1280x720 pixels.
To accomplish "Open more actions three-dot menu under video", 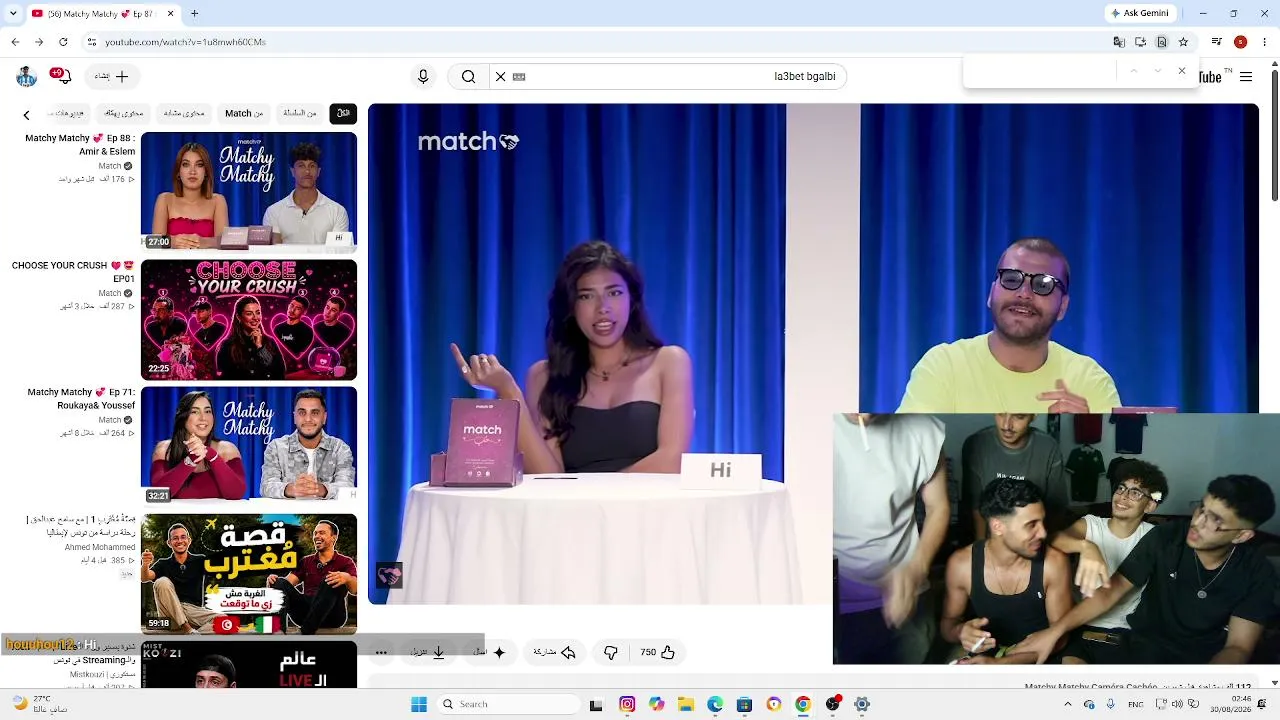I will click(381, 652).
